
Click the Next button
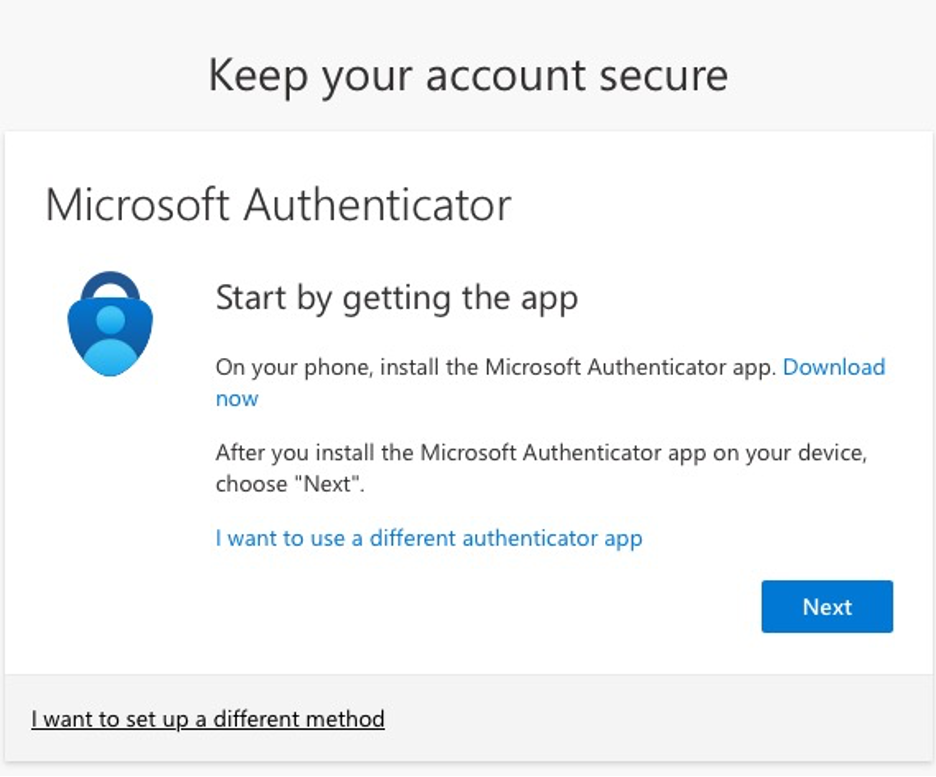(x=827, y=606)
